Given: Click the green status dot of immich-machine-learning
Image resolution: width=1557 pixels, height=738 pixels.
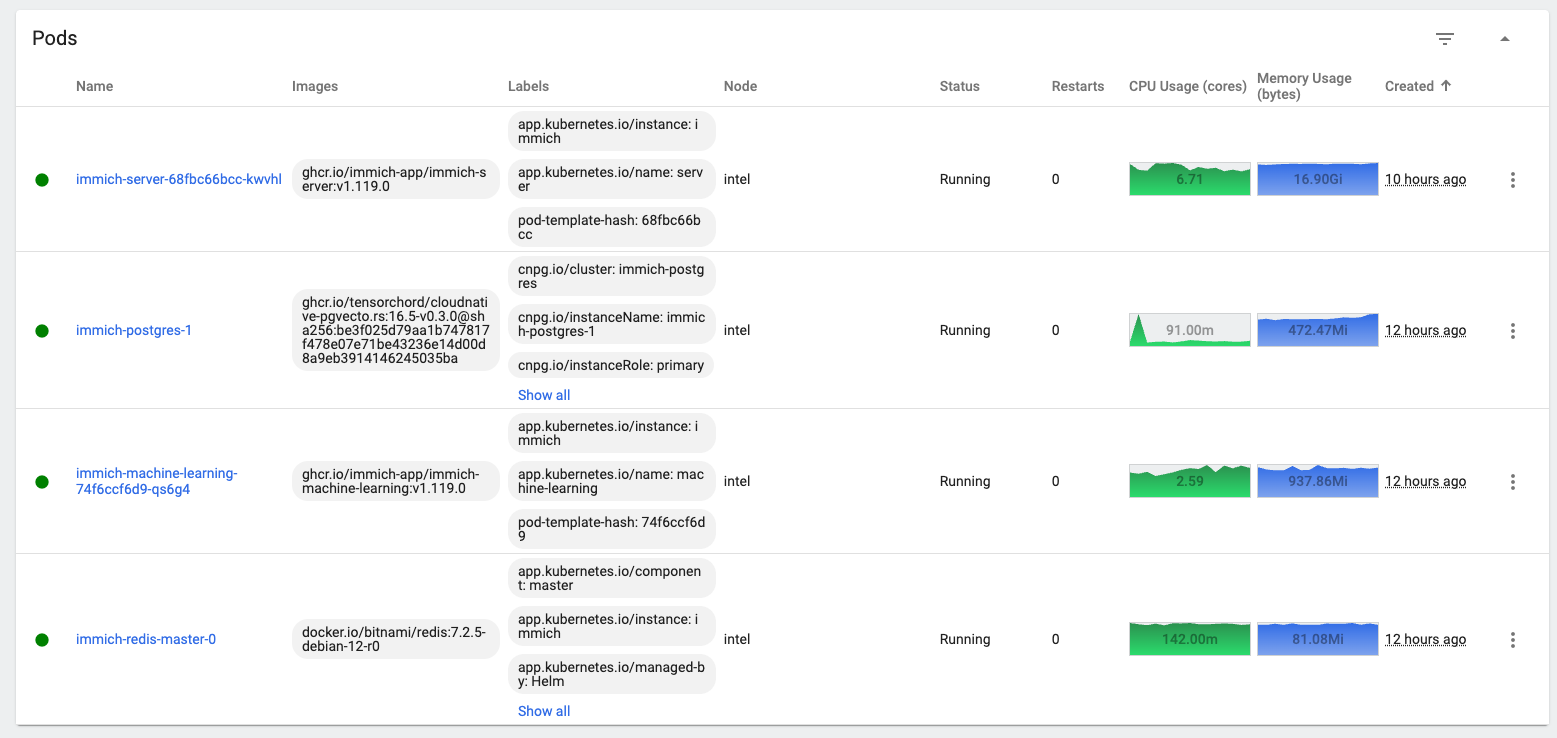Looking at the screenshot, I should coord(42,481).
